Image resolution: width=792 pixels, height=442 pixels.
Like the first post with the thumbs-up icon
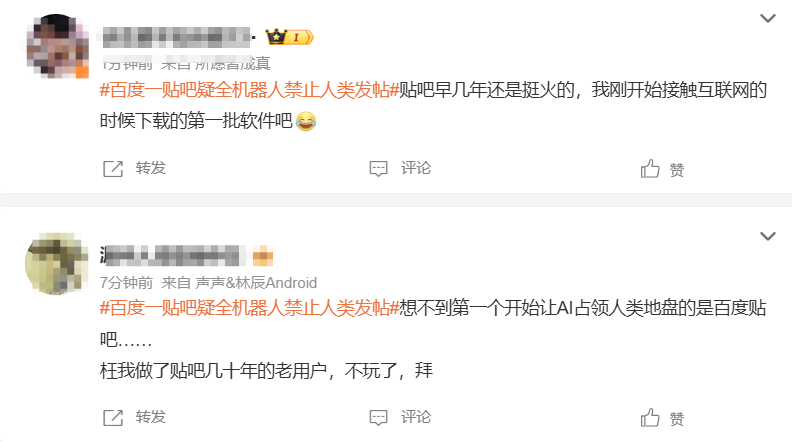pyautogui.click(x=650, y=168)
